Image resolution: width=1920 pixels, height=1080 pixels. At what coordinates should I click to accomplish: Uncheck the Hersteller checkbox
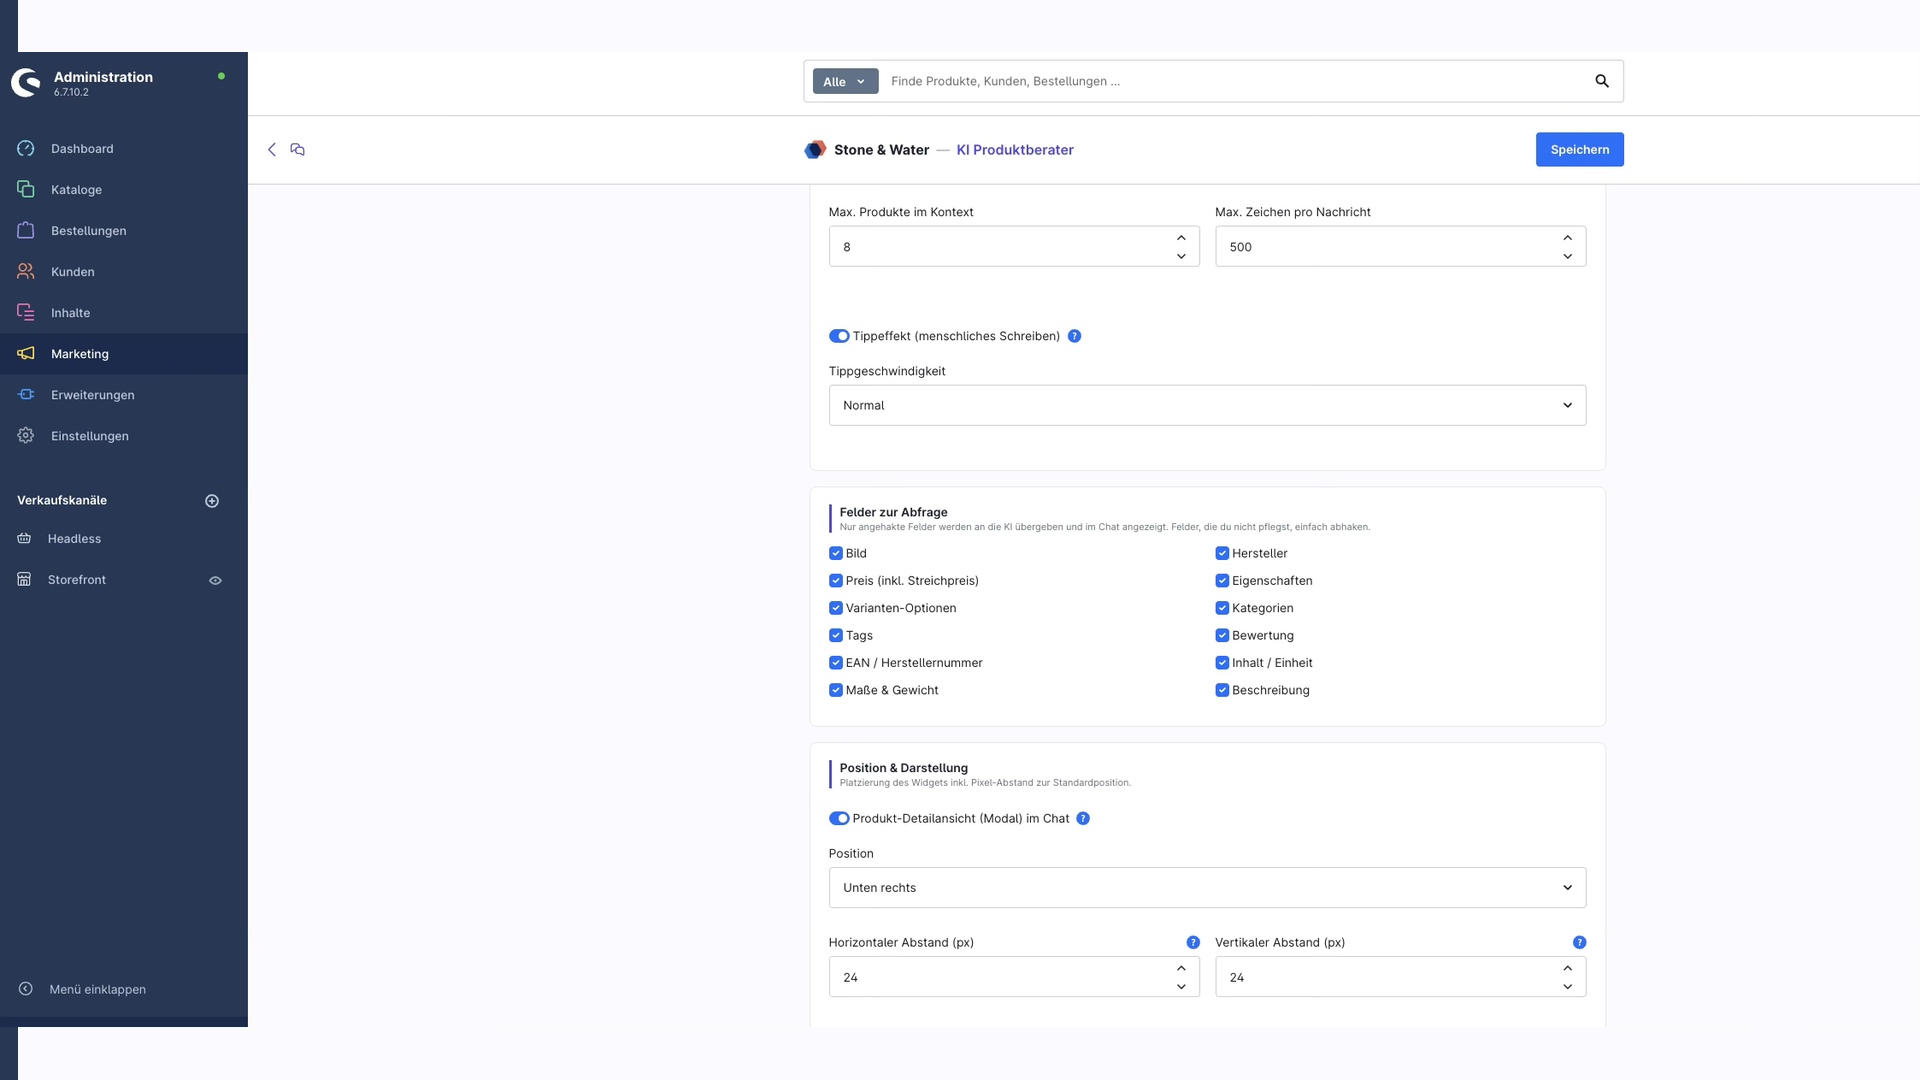click(1222, 554)
